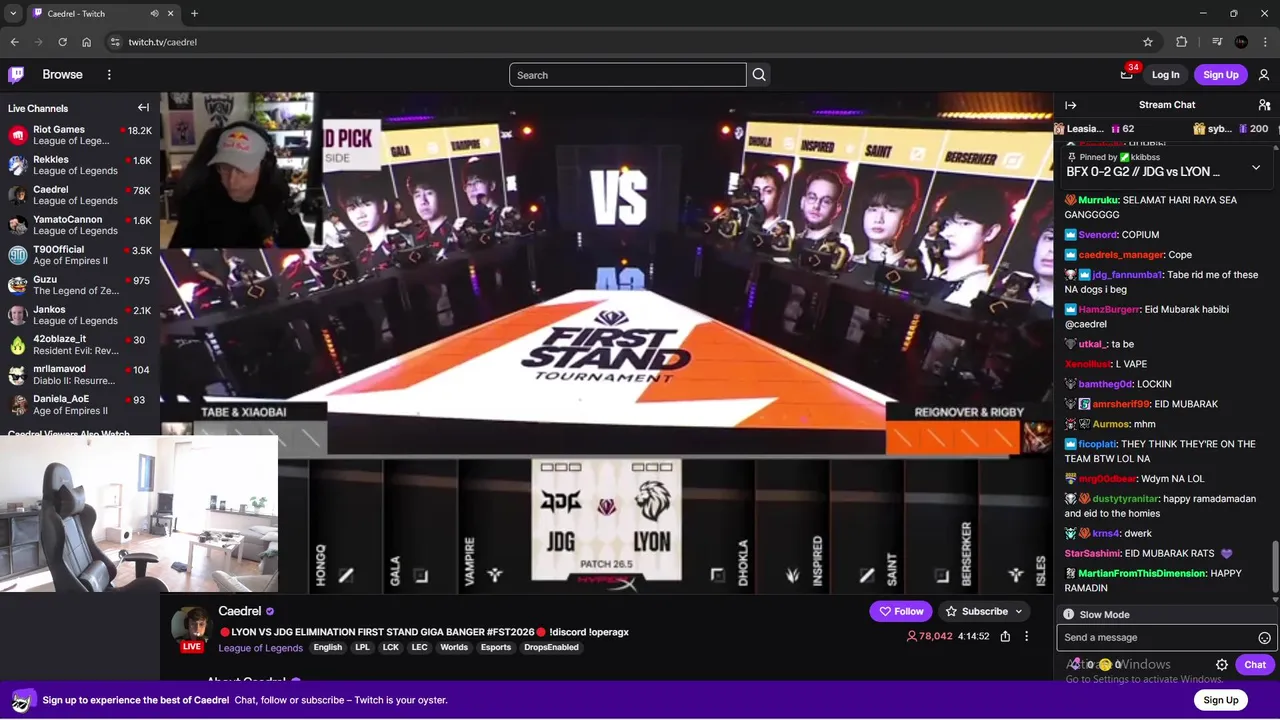
Task: Focus the Twitch search field
Action: tap(628, 75)
